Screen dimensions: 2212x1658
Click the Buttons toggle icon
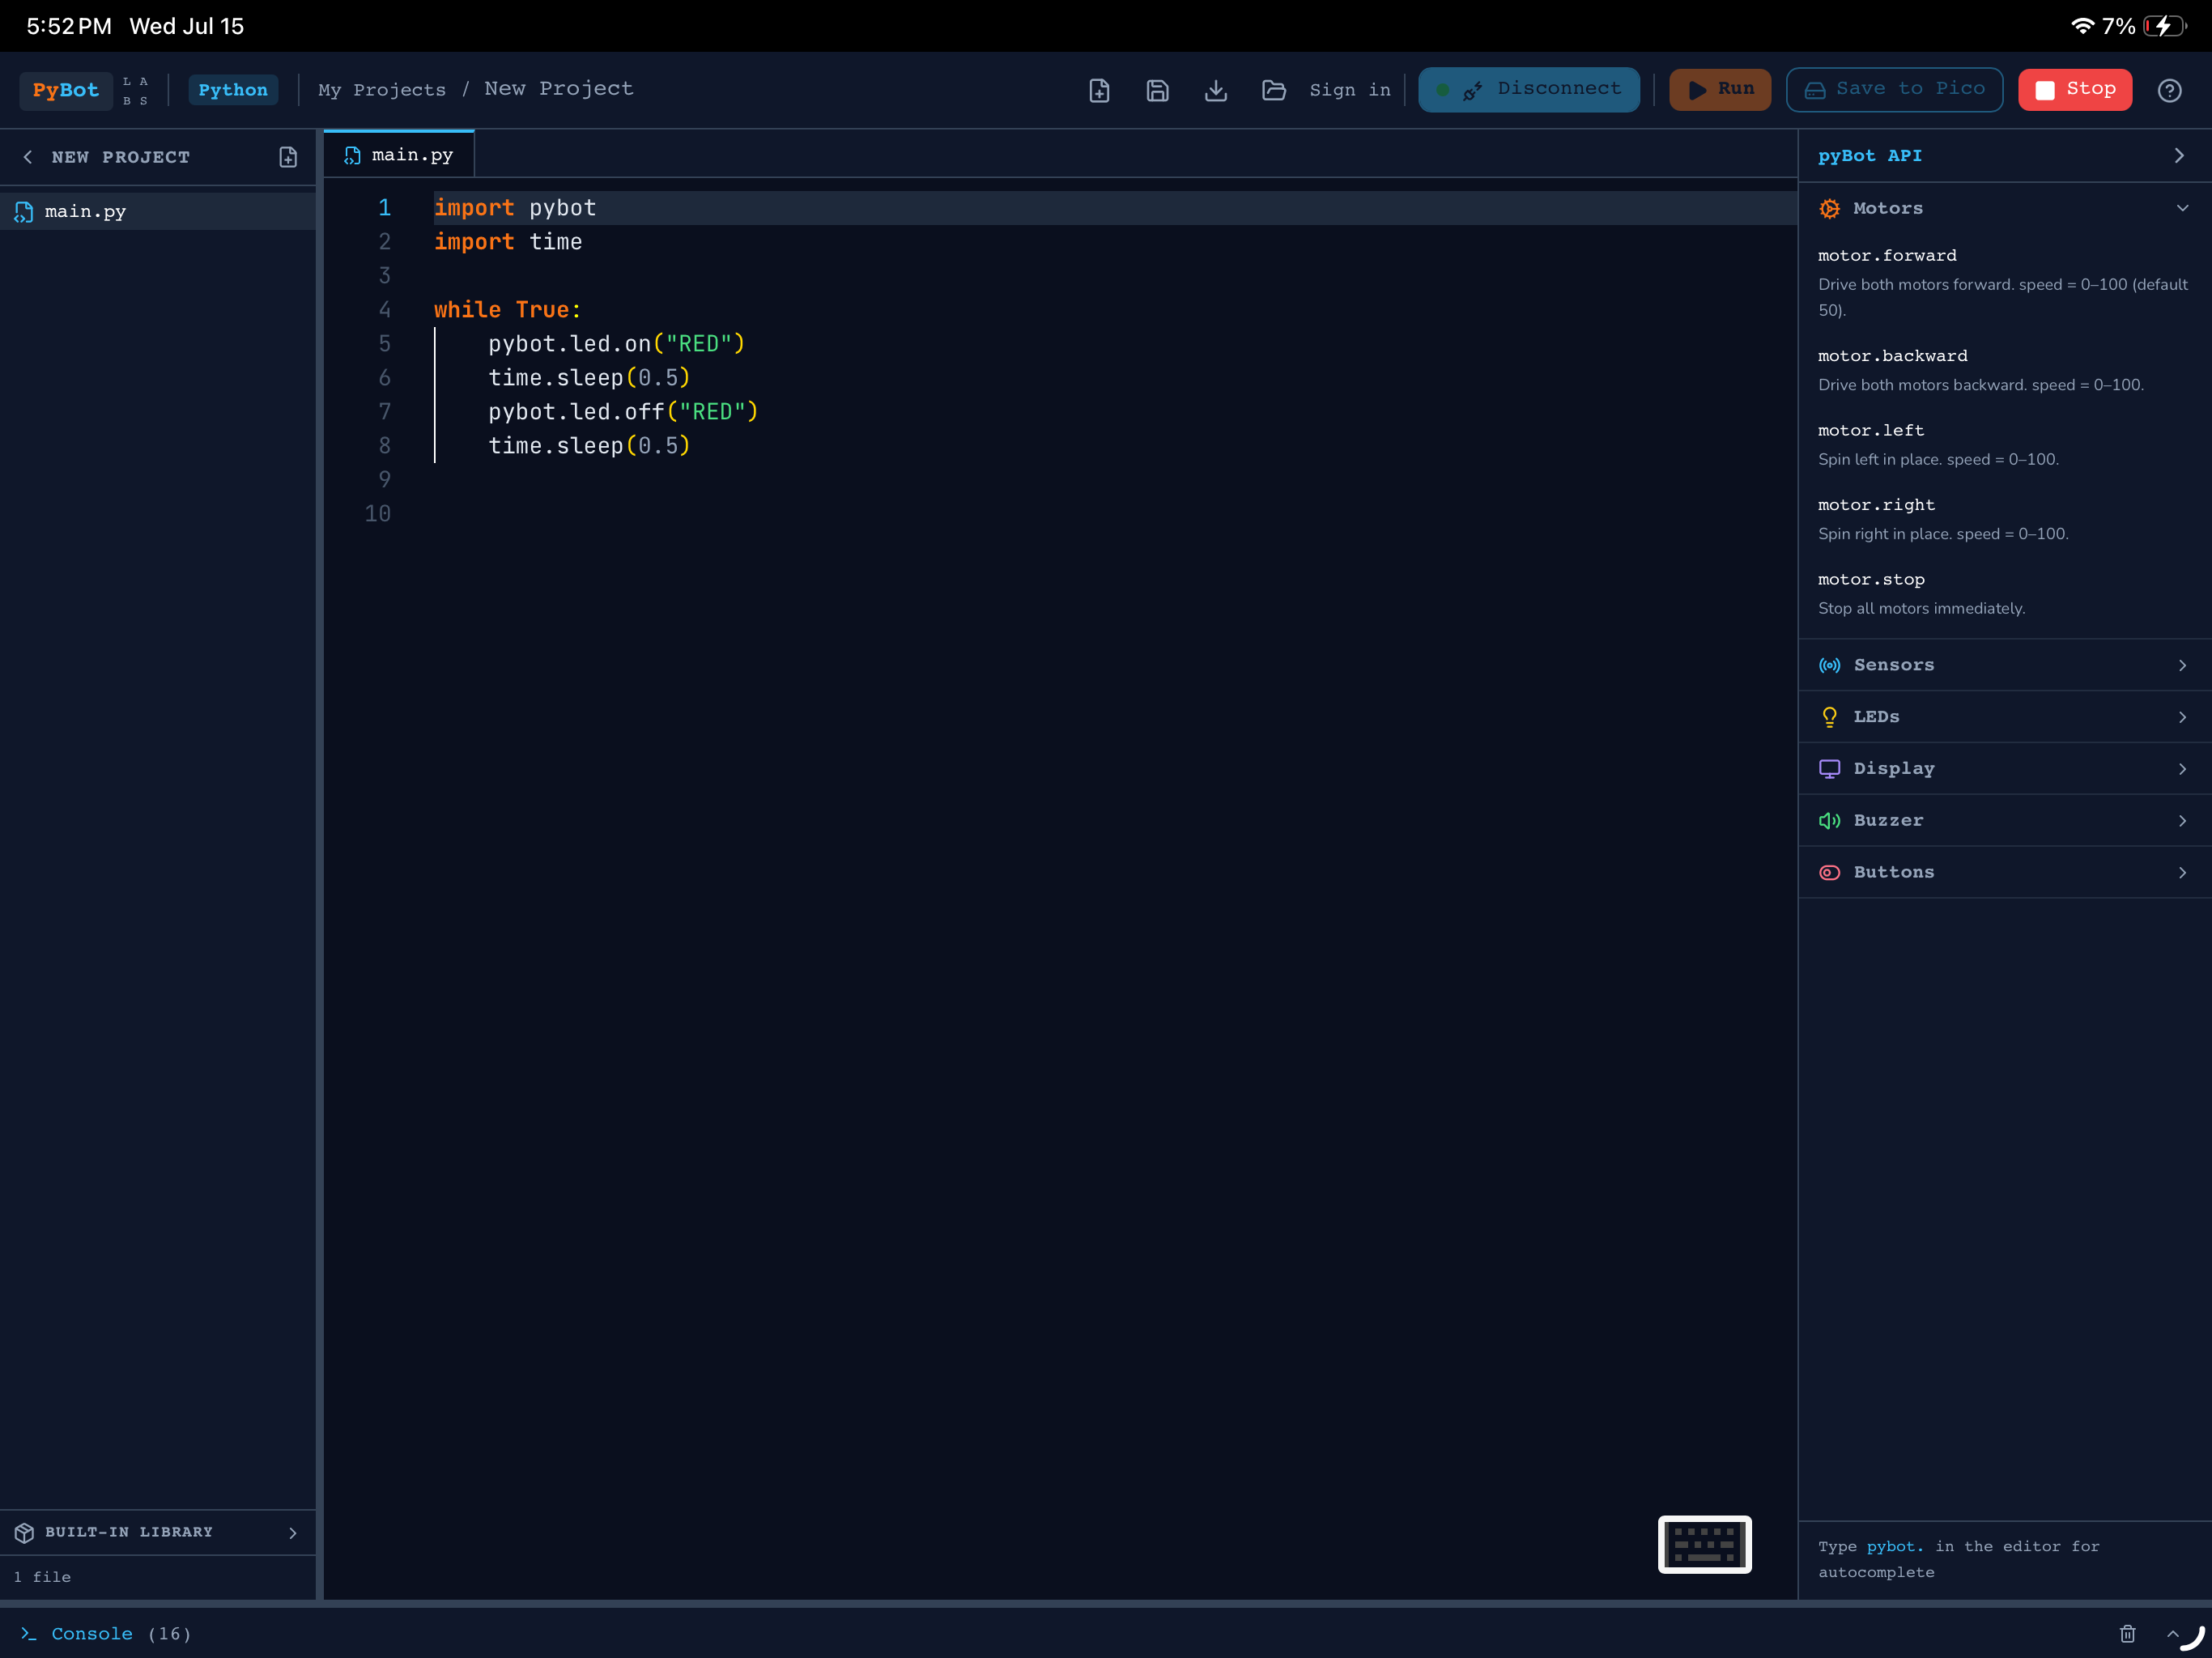click(1829, 873)
